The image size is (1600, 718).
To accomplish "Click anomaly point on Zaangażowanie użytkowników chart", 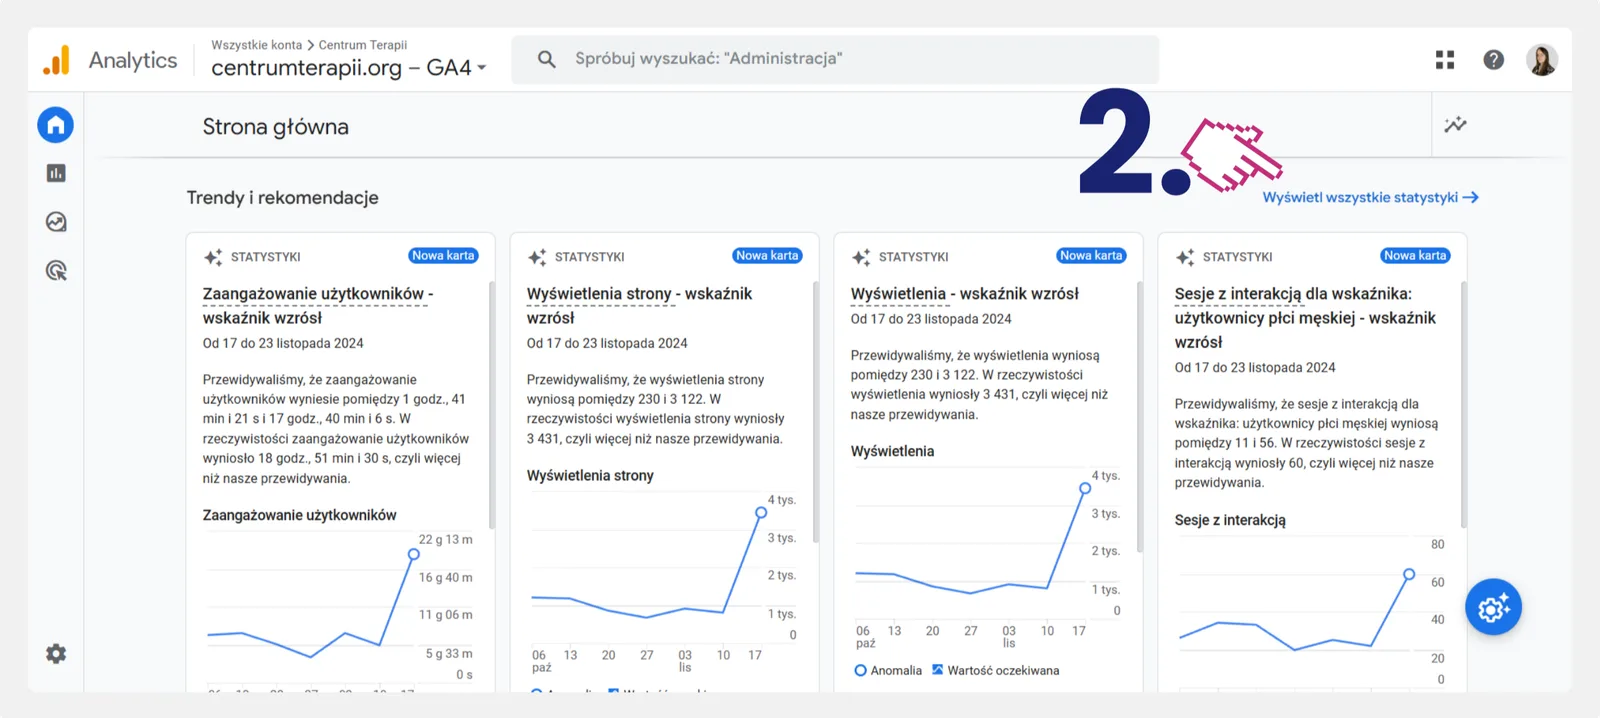I will coord(413,554).
